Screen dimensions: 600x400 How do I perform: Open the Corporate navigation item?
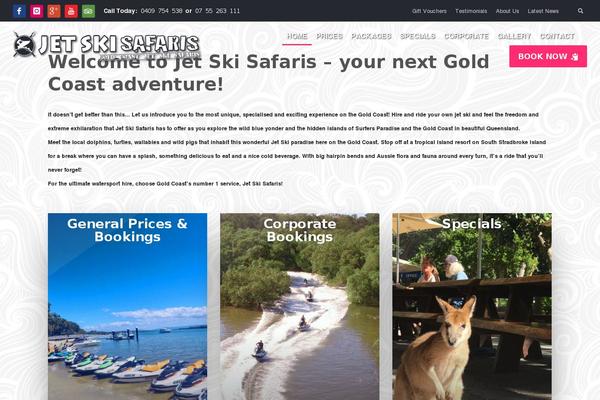(x=466, y=36)
